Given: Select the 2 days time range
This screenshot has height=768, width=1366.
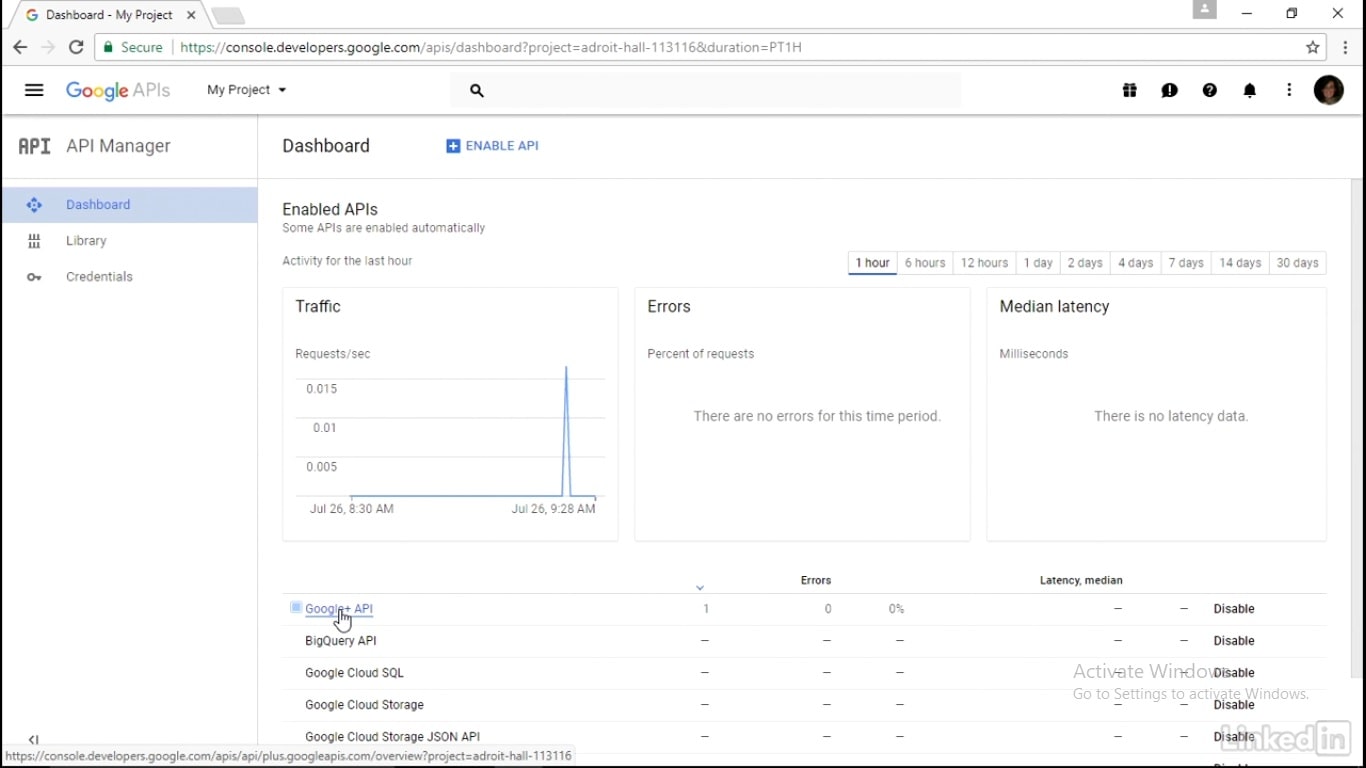Looking at the screenshot, I should click(x=1085, y=263).
